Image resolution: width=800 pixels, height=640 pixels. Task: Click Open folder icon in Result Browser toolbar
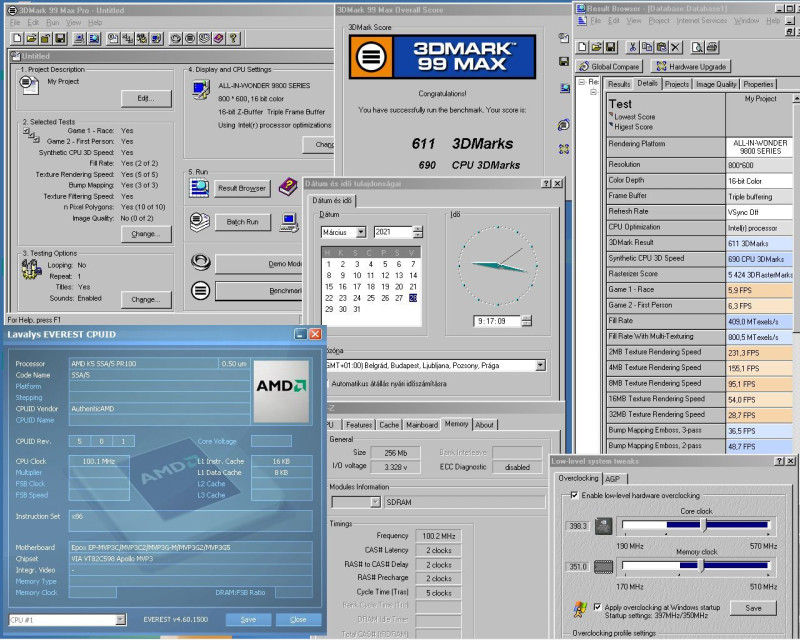click(x=596, y=47)
